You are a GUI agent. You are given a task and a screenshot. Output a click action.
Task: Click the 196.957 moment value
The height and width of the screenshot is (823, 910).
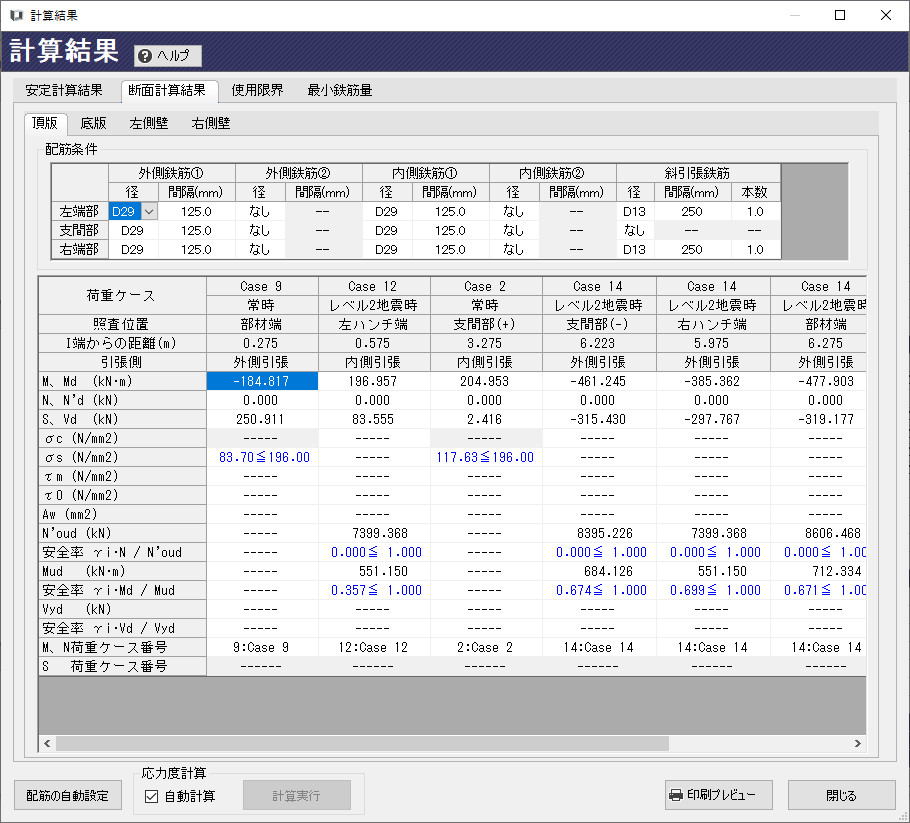coord(373,381)
